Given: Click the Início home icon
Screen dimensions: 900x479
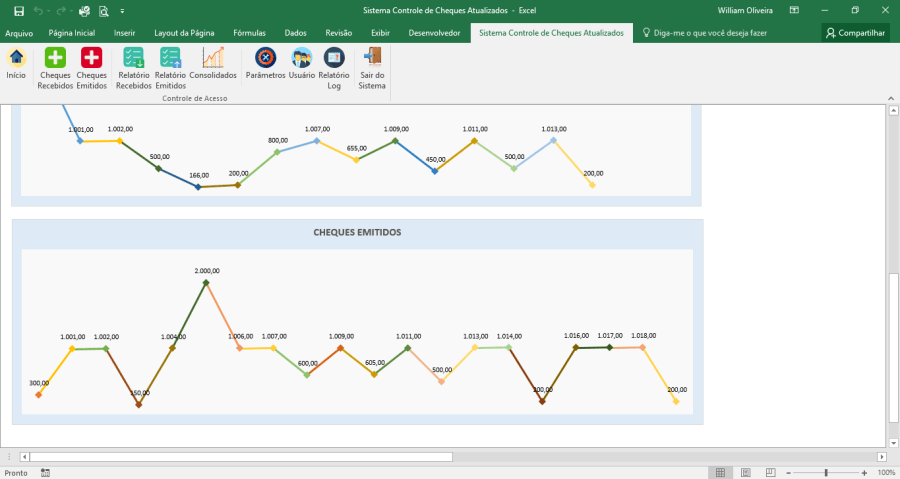Looking at the screenshot, I should [x=16, y=57].
